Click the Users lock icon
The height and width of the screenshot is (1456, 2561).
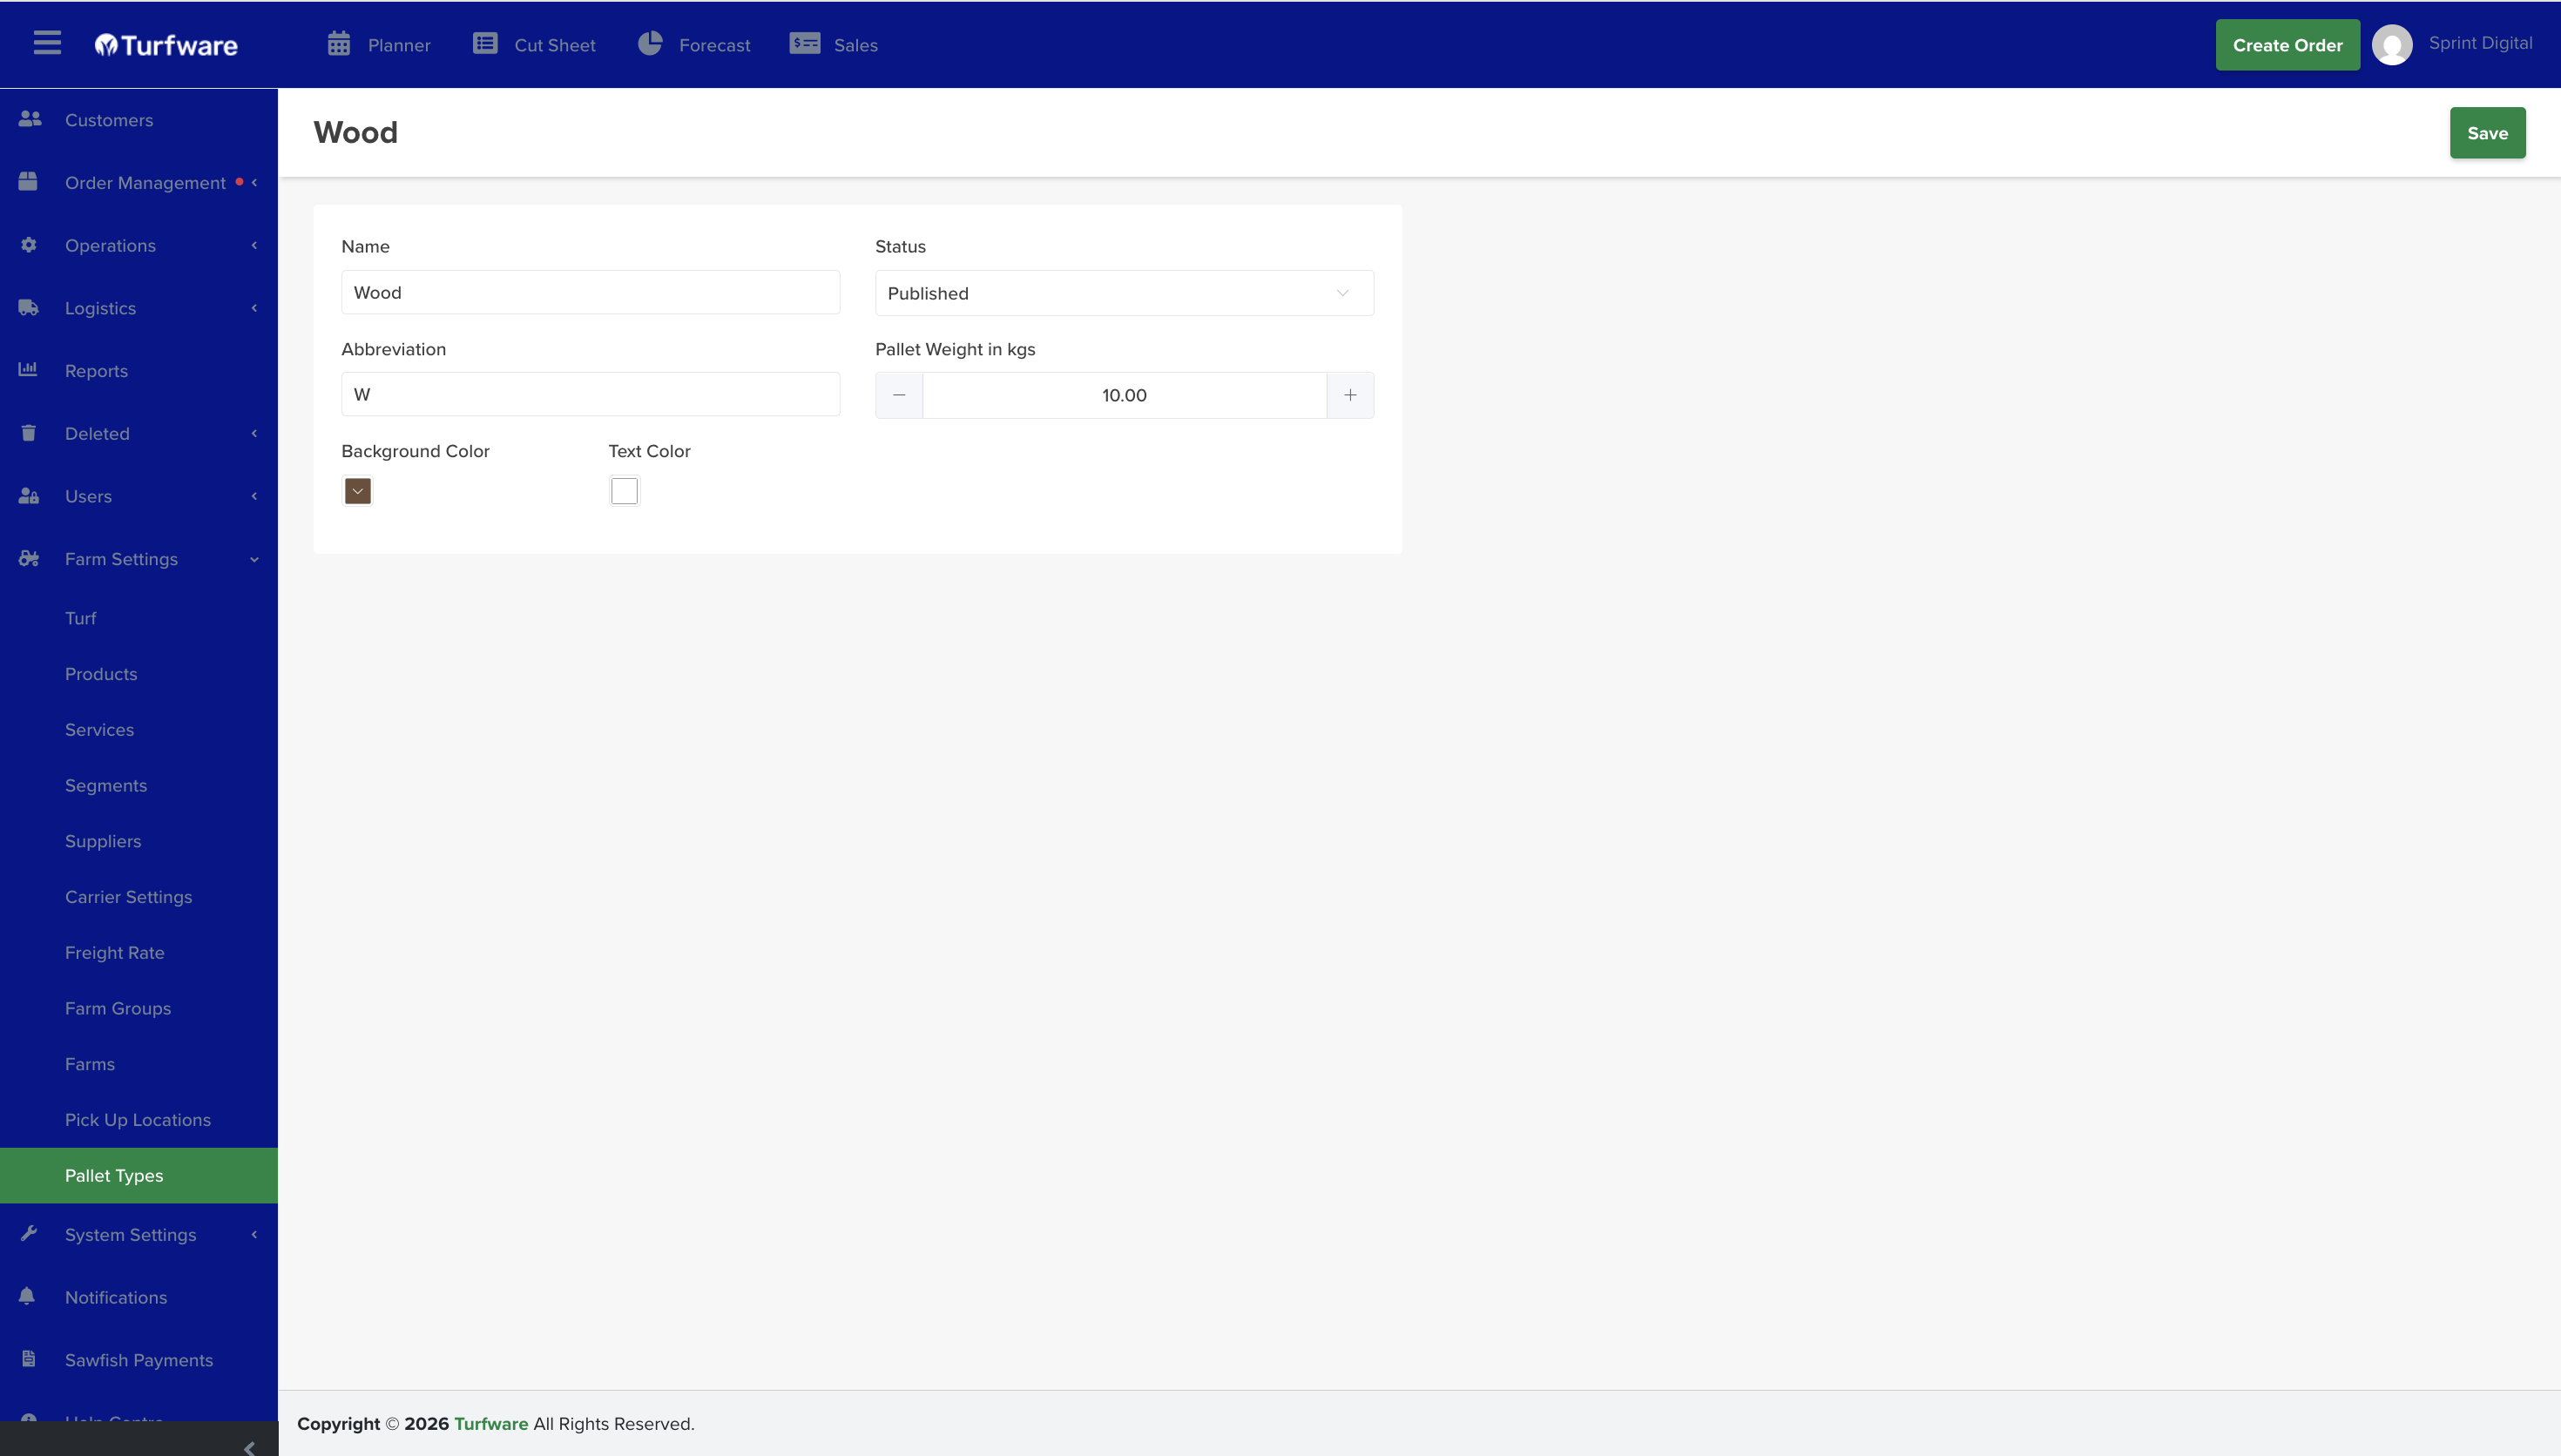[28, 496]
